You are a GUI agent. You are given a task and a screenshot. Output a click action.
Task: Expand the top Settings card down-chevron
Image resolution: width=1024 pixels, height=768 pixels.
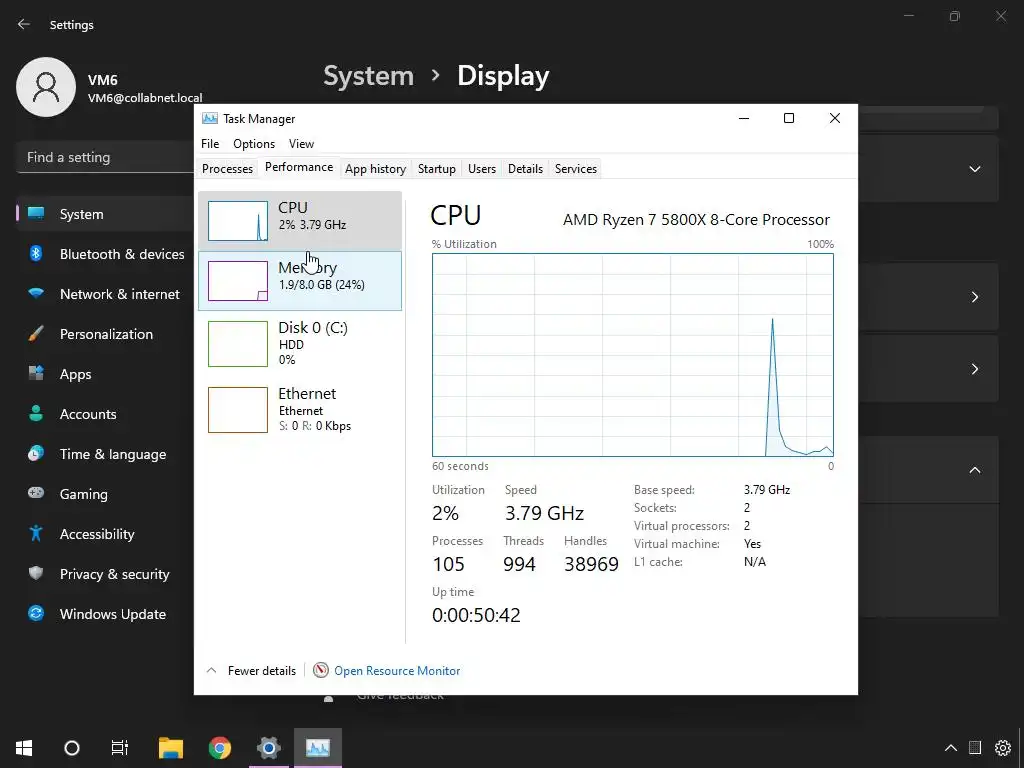click(974, 169)
